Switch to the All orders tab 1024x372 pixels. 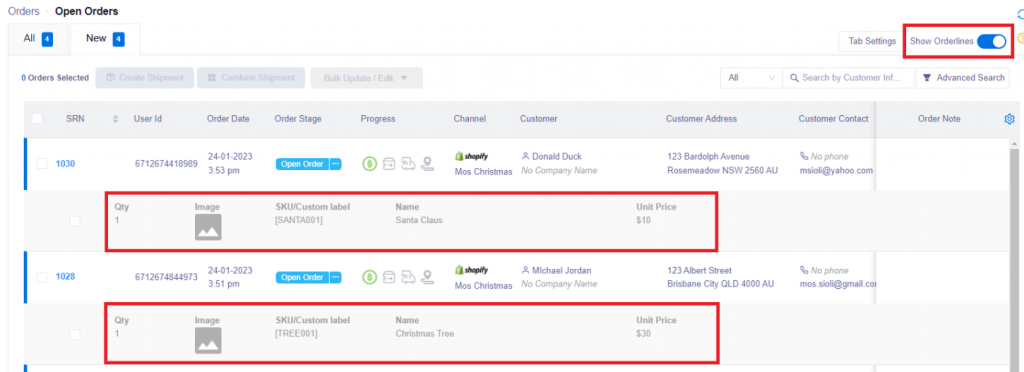(x=38, y=39)
